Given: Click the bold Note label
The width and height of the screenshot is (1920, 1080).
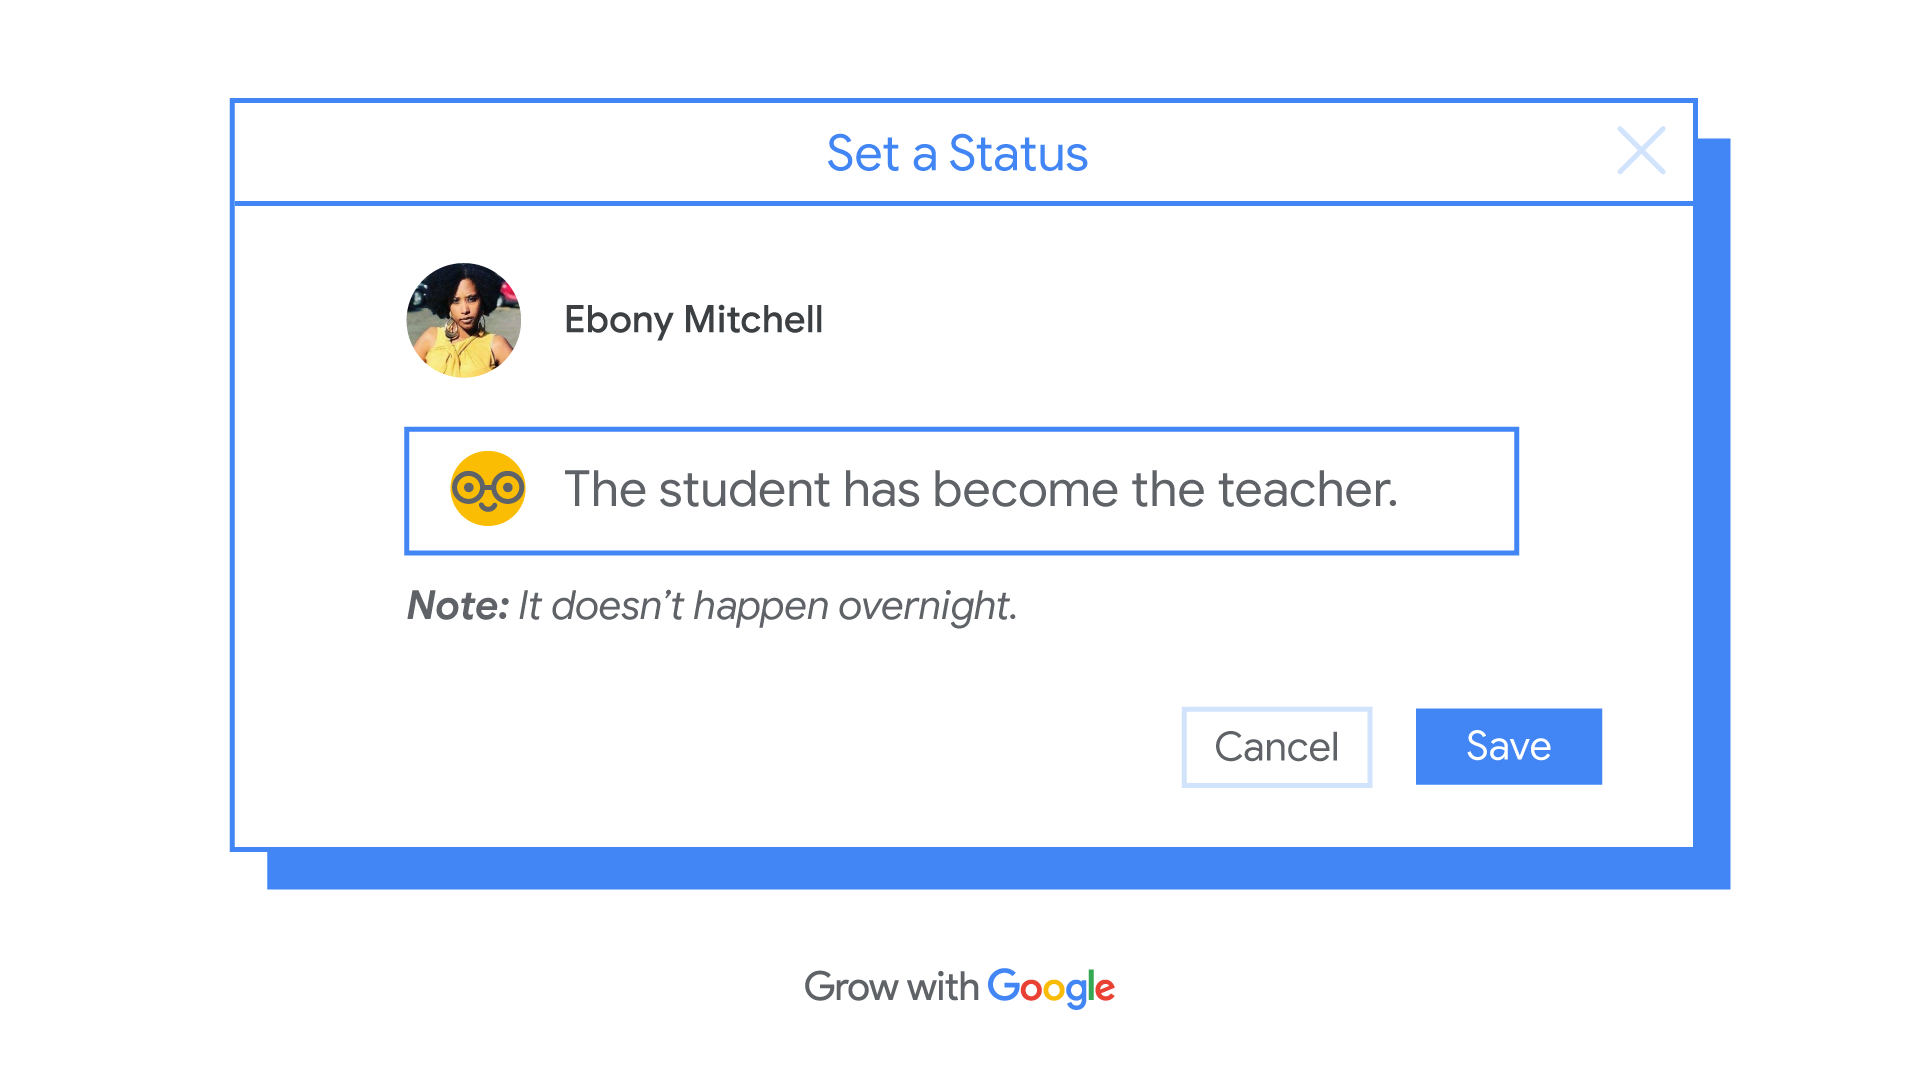Looking at the screenshot, I should pyautogui.click(x=458, y=605).
